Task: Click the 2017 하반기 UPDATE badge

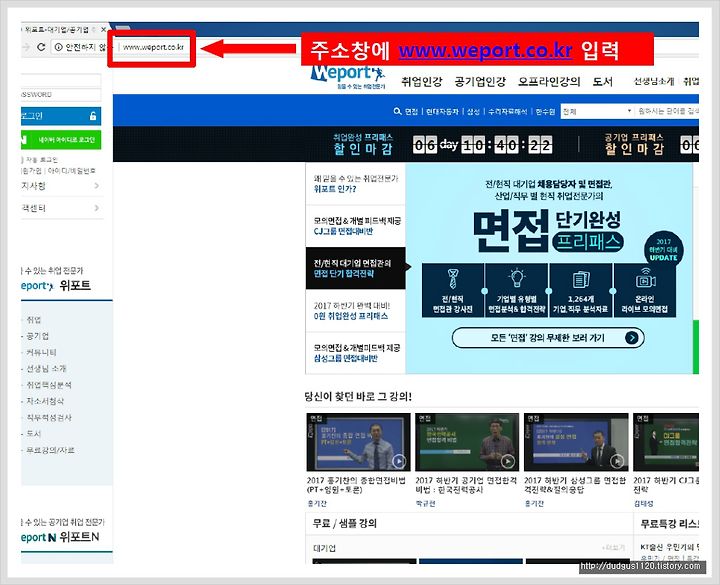Action: click(x=664, y=250)
